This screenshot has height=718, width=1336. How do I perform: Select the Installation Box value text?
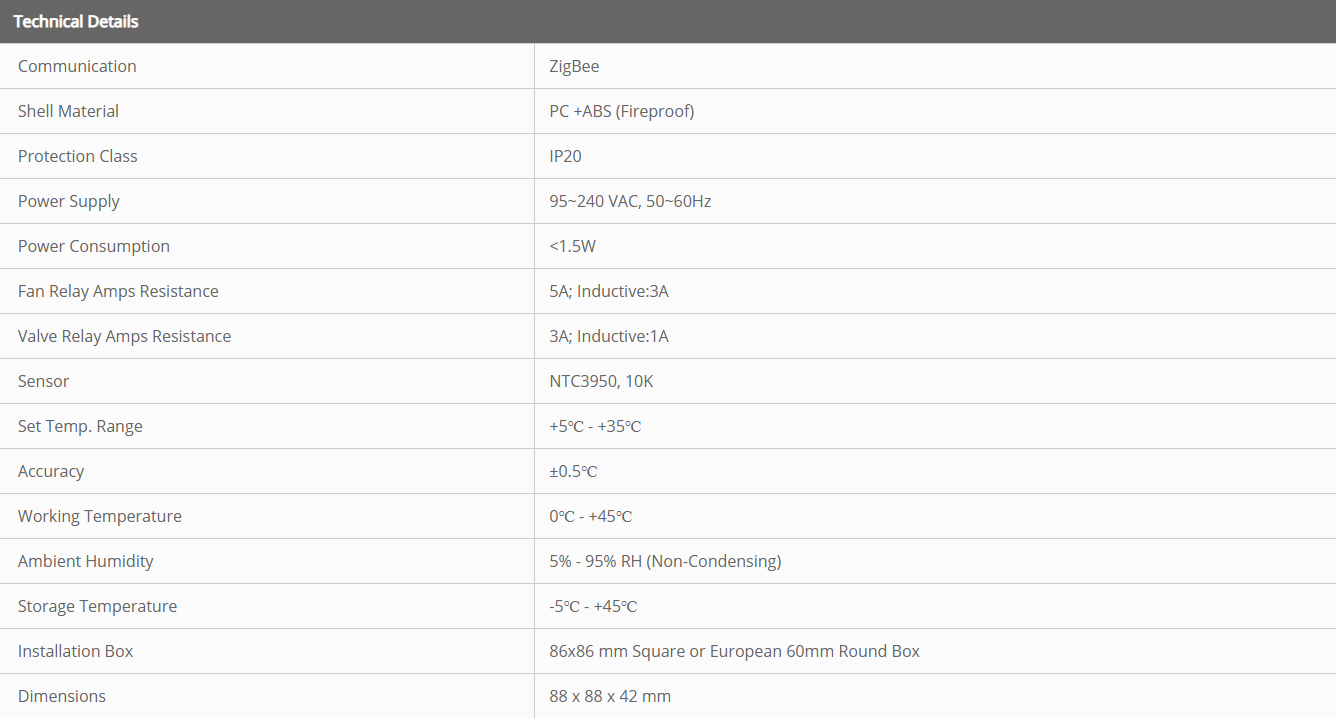(734, 651)
